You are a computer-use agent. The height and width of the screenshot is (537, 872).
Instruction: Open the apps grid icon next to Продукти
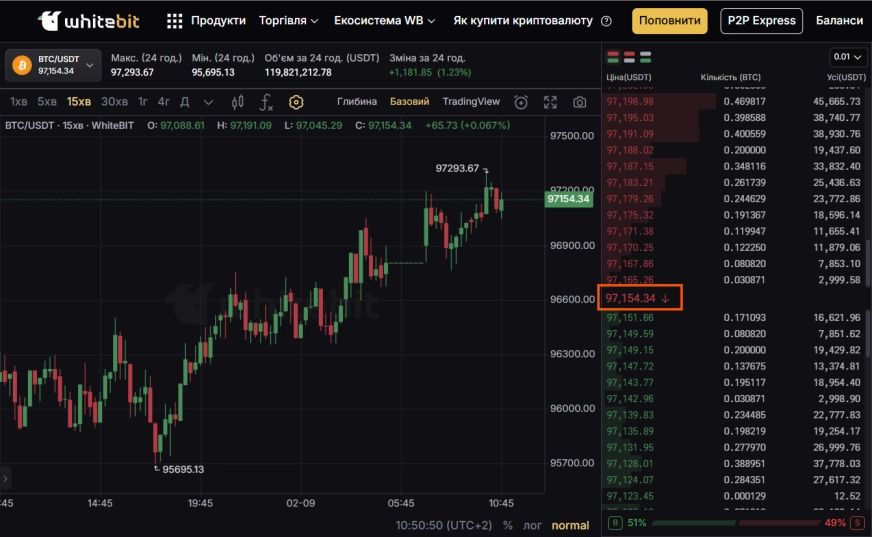pyautogui.click(x=175, y=21)
